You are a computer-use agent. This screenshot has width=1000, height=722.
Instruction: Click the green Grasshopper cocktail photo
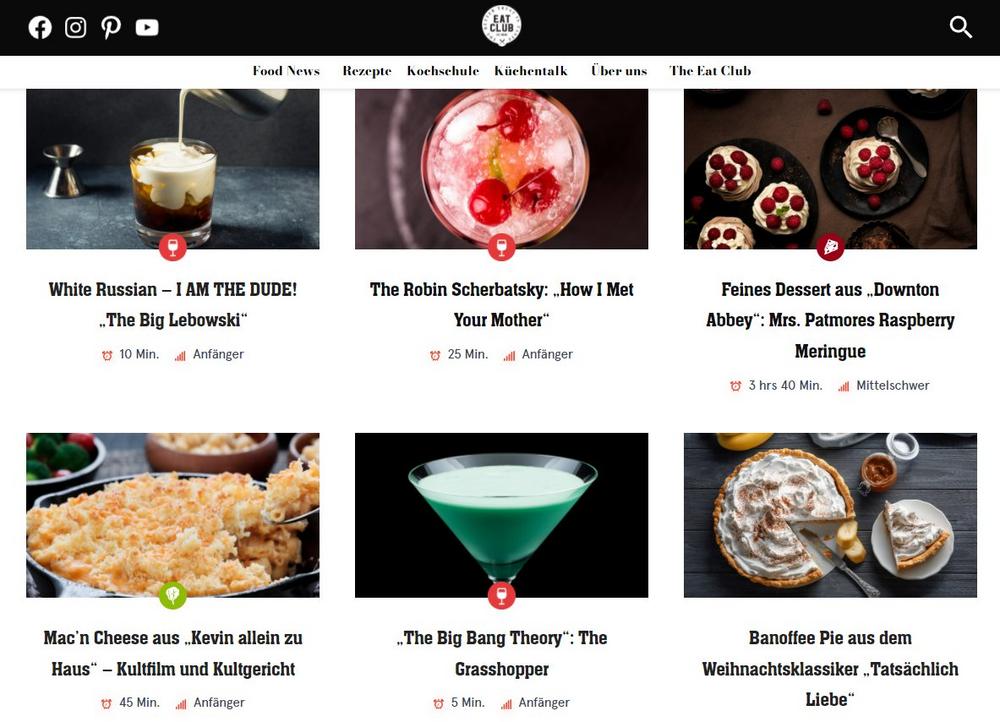pyautogui.click(x=501, y=515)
